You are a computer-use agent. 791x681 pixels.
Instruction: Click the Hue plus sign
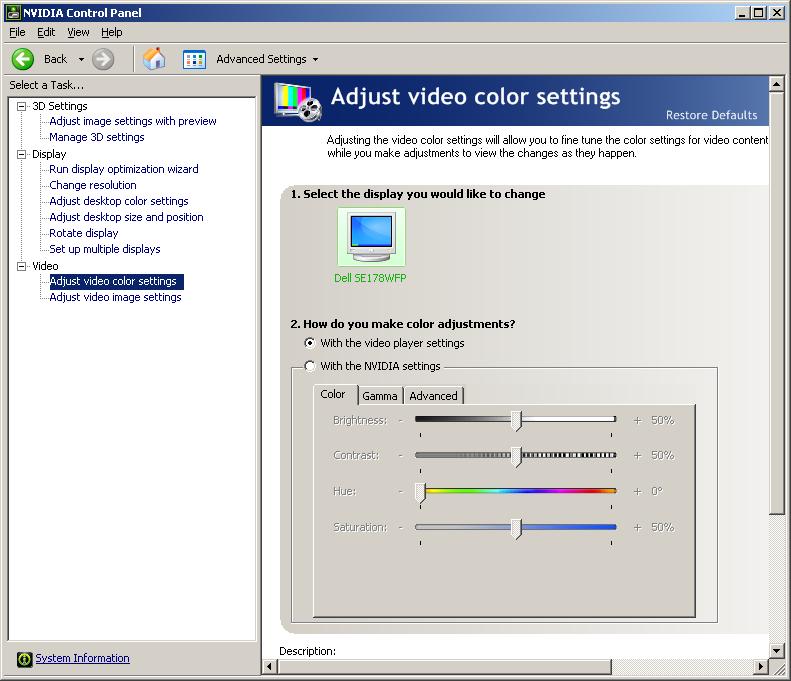click(x=638, y=491)
